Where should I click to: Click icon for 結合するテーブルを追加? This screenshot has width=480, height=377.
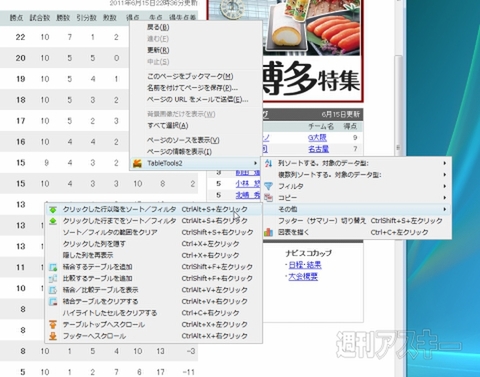[53, 267]
